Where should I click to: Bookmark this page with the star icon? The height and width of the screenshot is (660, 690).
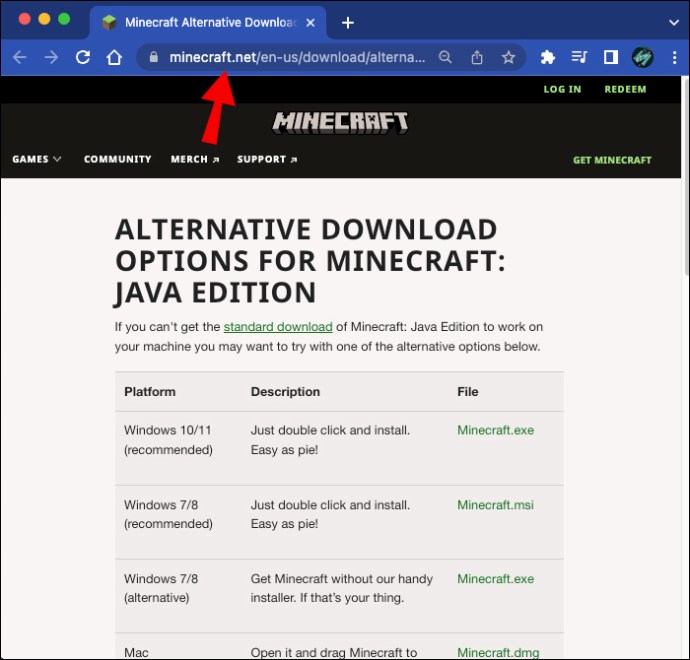tap(508, 57)
